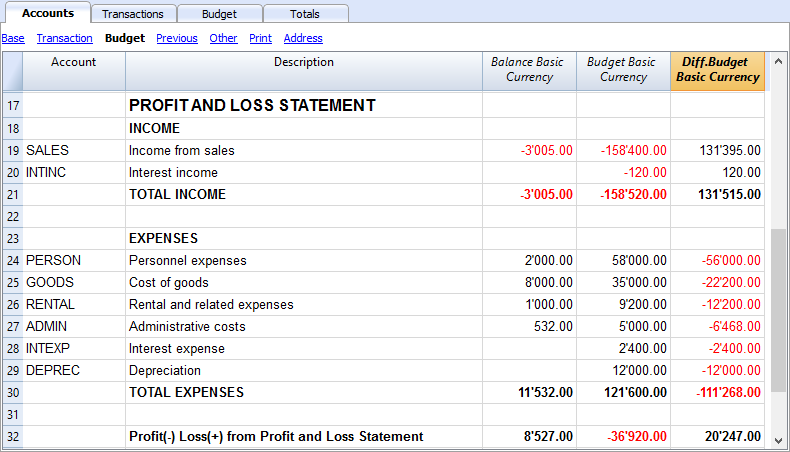
Task: Select the bold Budget view
Action: click(124, 38)
